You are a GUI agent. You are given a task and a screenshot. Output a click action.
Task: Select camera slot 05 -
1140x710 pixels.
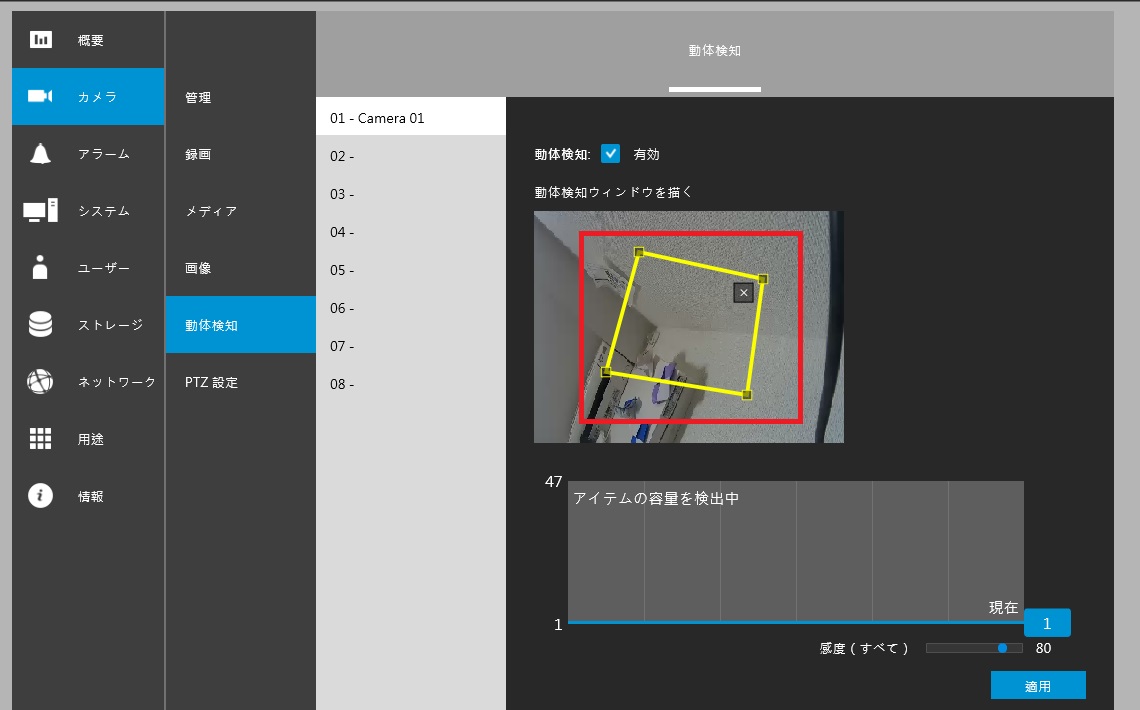(x=411, y=270)
